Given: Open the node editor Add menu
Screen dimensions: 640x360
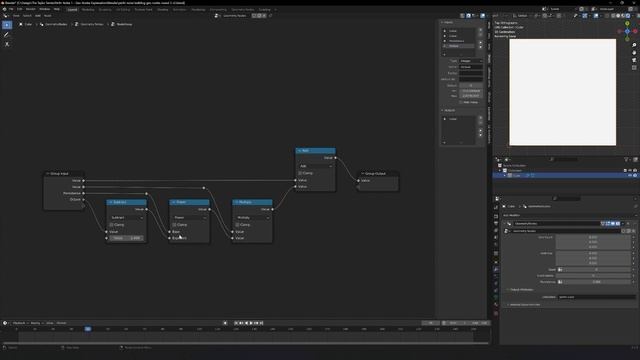Looking at the screenshot, I should pos(38,16).
